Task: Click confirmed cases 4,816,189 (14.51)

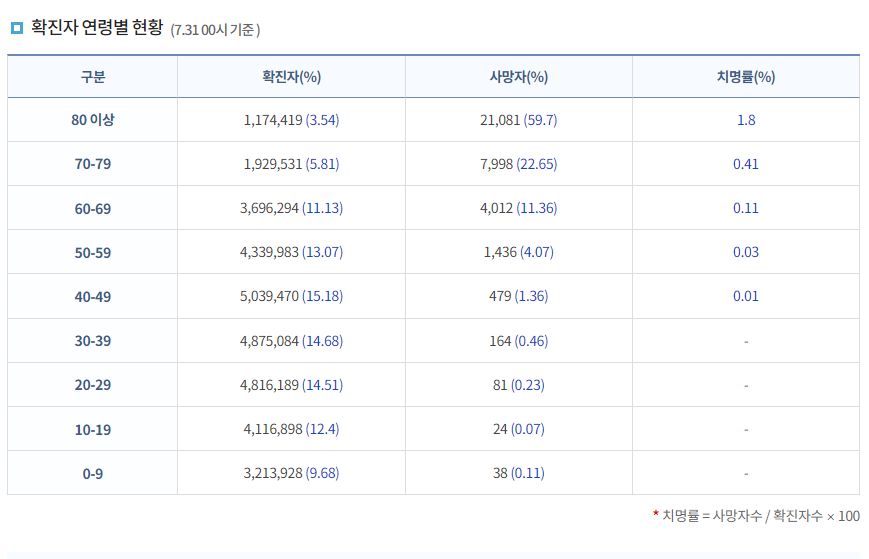Action: click(292, 384)
